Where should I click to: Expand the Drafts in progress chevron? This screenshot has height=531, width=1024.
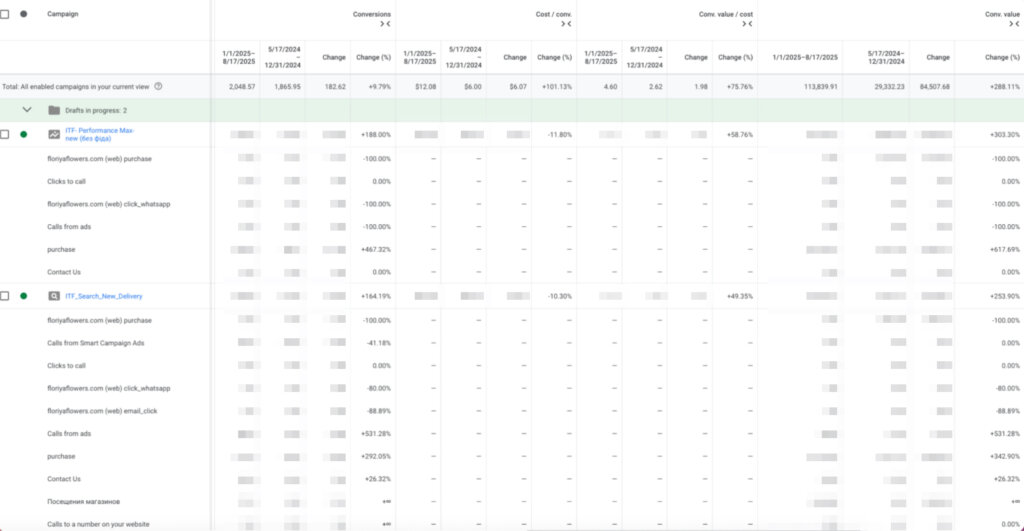(27, 110)
